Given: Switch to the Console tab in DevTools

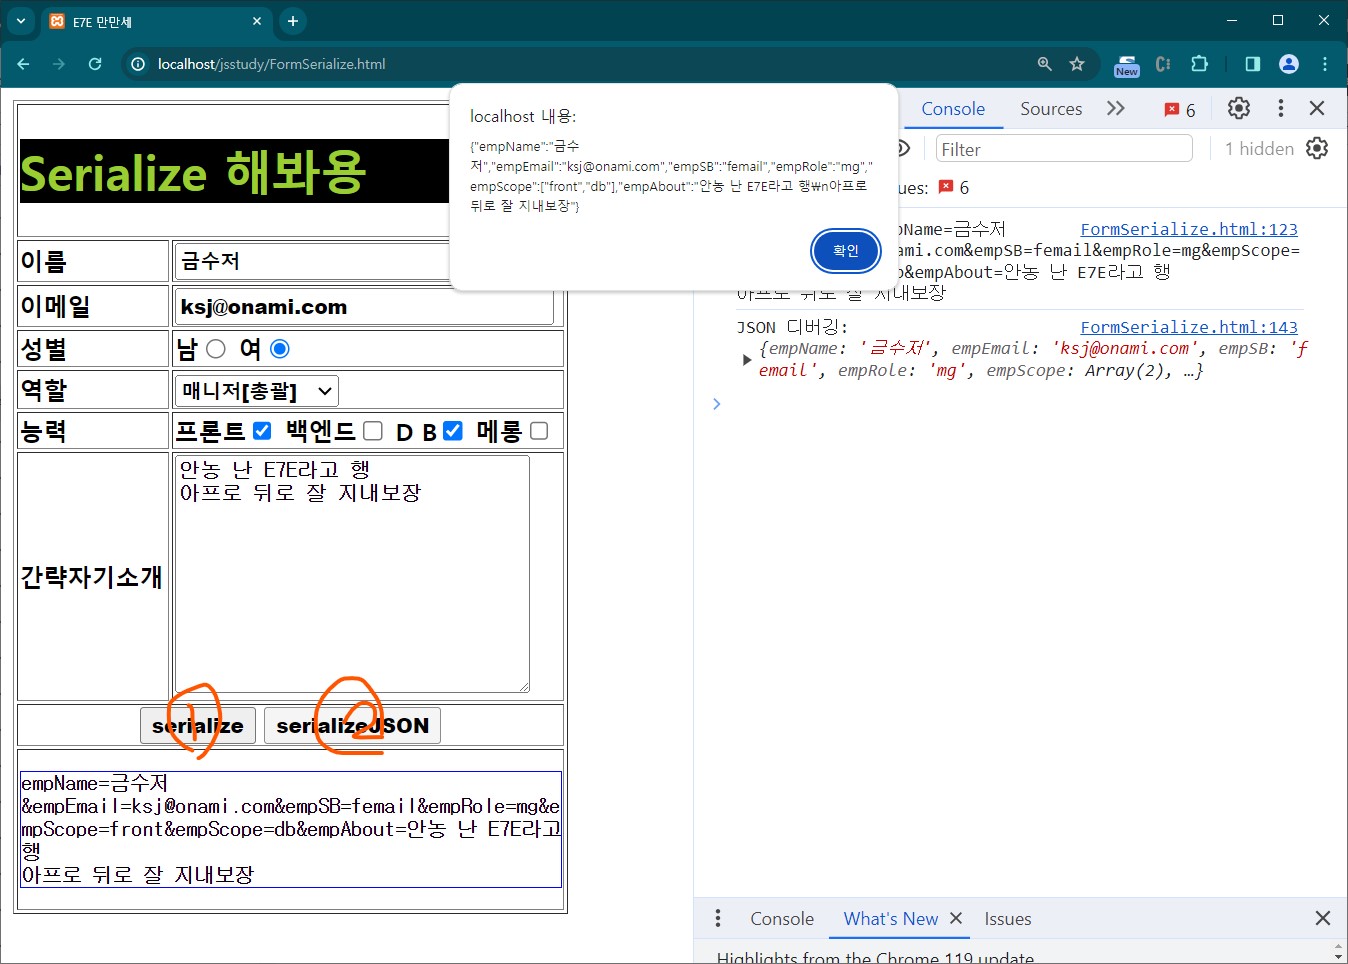Looking at the screenshot, I should pos(953,109).
